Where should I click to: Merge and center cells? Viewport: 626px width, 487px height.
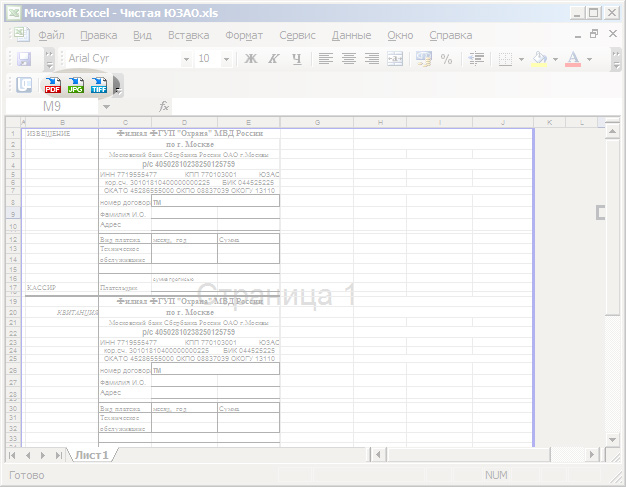point(395,59)
